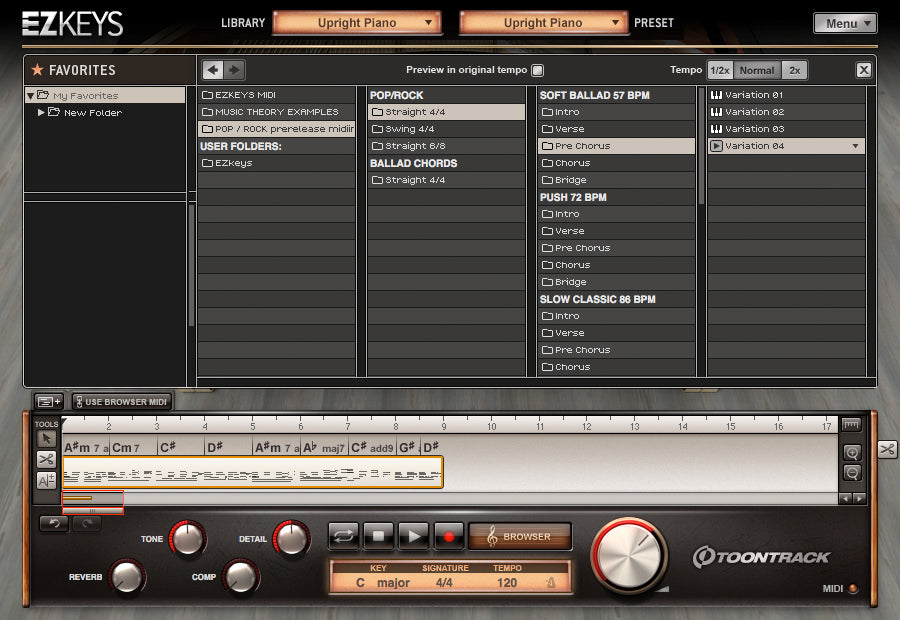Open the Library Upright Piano dropdown
900x620 pixels.
pyautogui.click(x=357, y=22)
